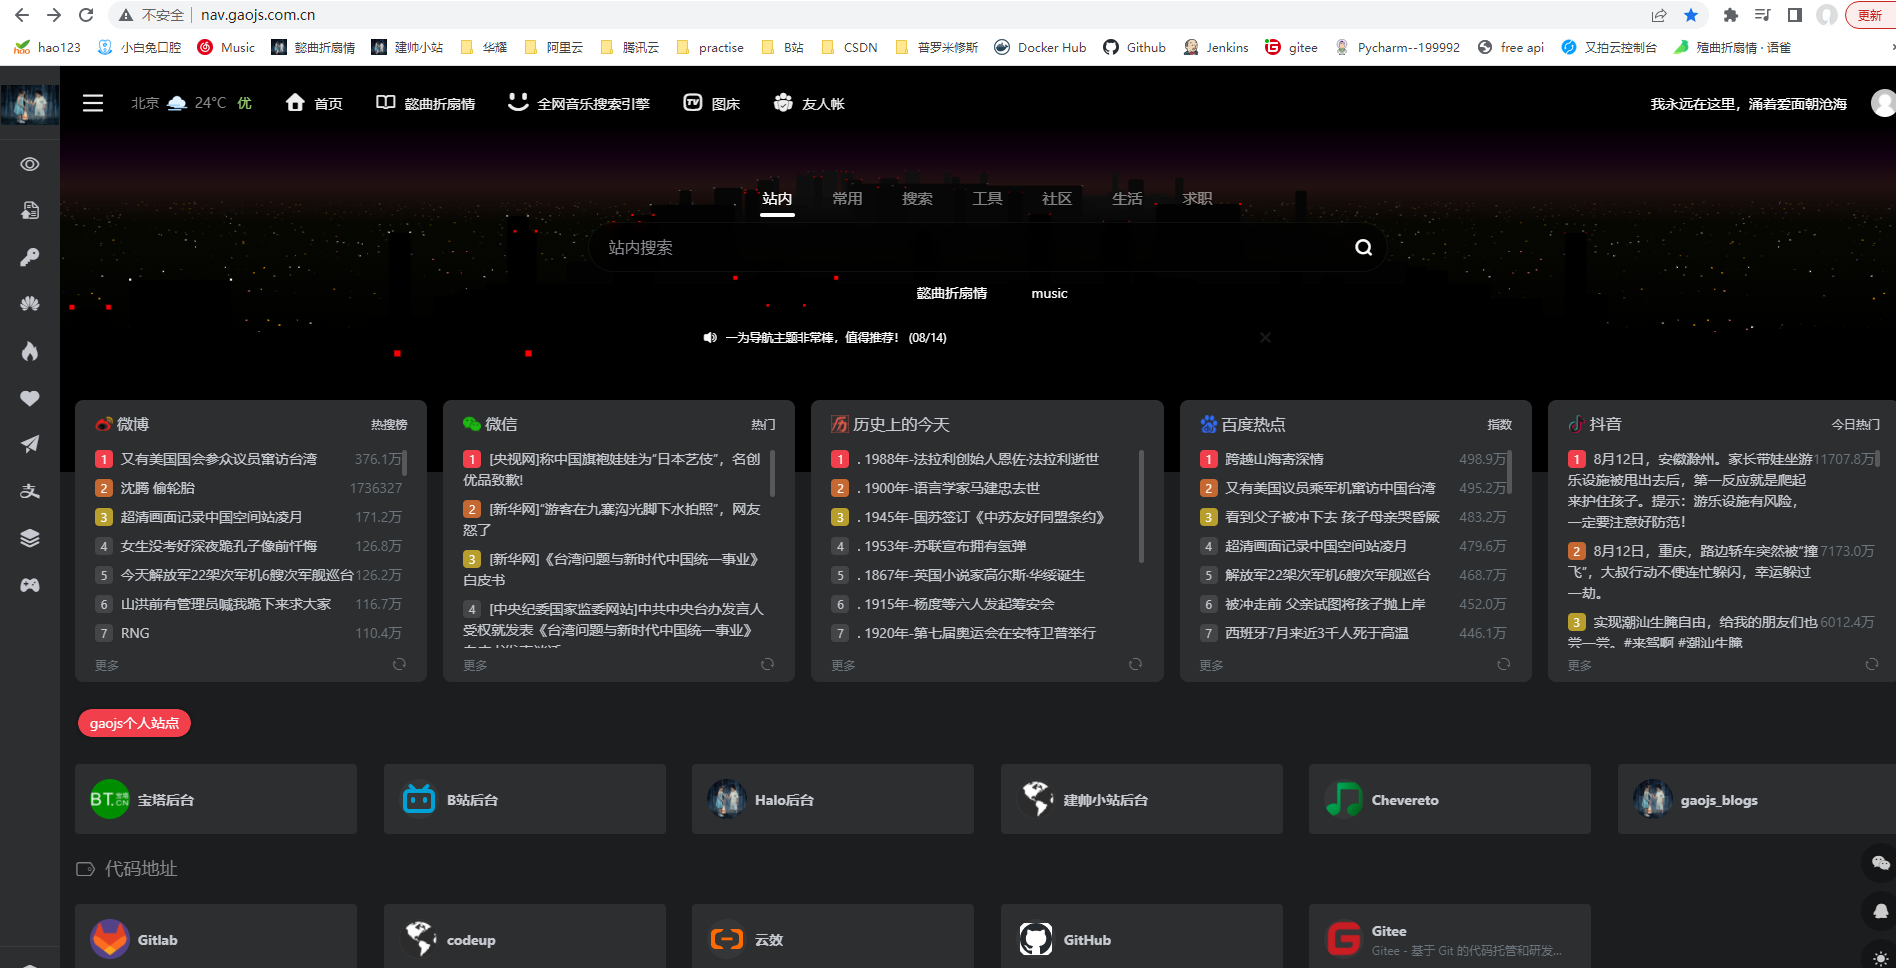Screen dimensions: 1896x968
Task: Open the codeup card
Action: [x=525, y=937]
